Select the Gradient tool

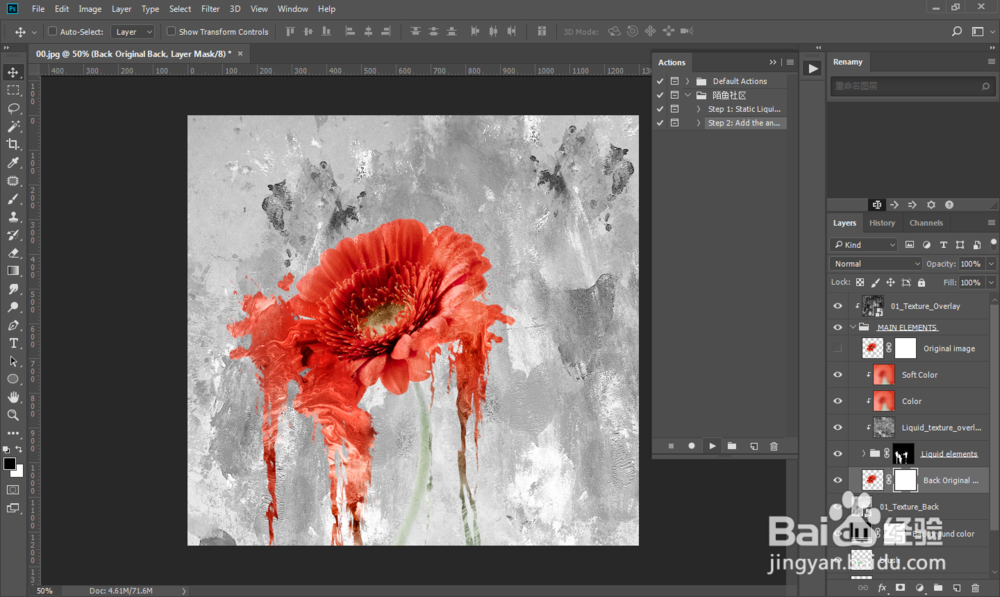coord(13,271)
